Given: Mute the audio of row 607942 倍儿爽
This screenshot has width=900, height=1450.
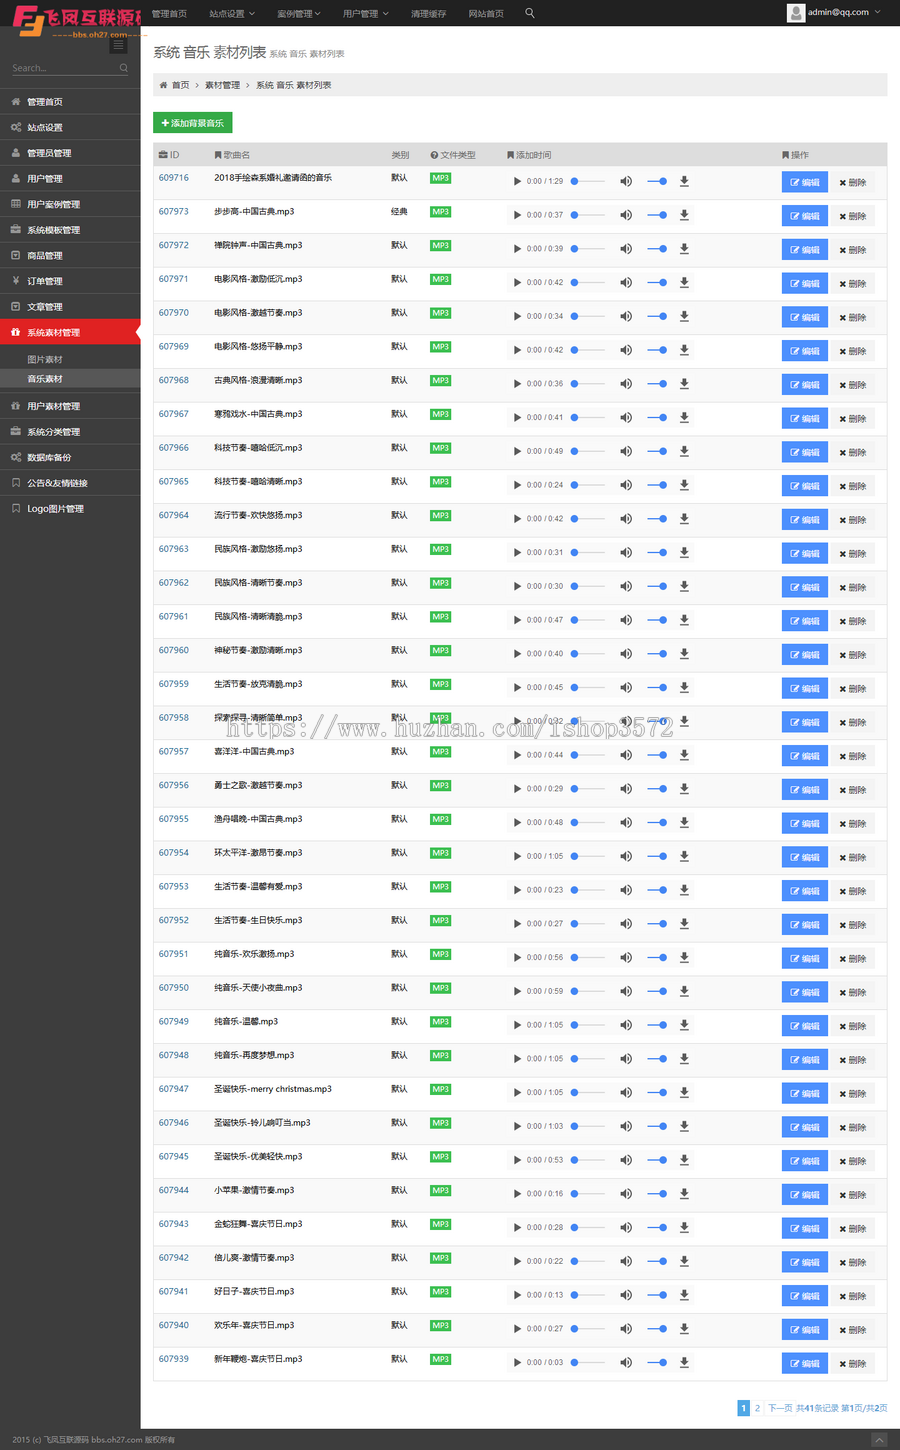Looking at the screenshot, I should 626,1262.
